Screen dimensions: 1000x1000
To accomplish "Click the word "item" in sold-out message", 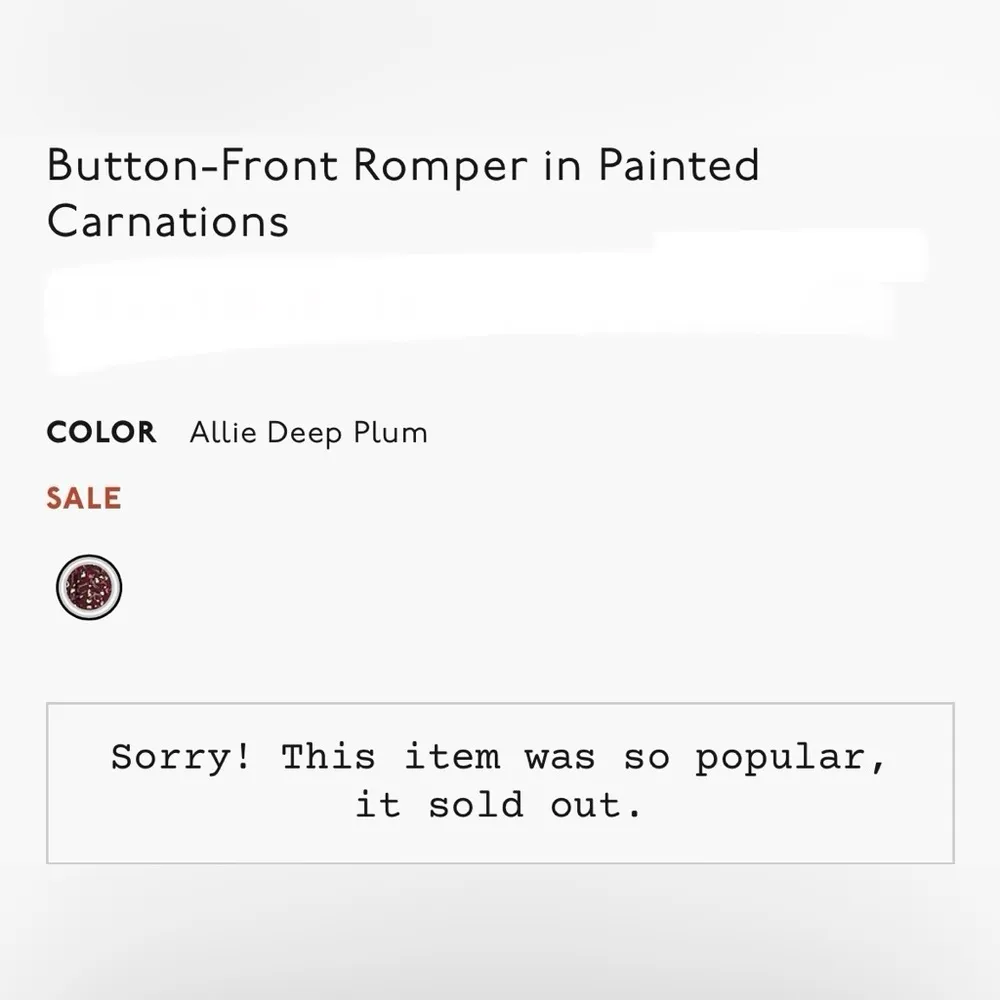I will [x=451, y=757].
